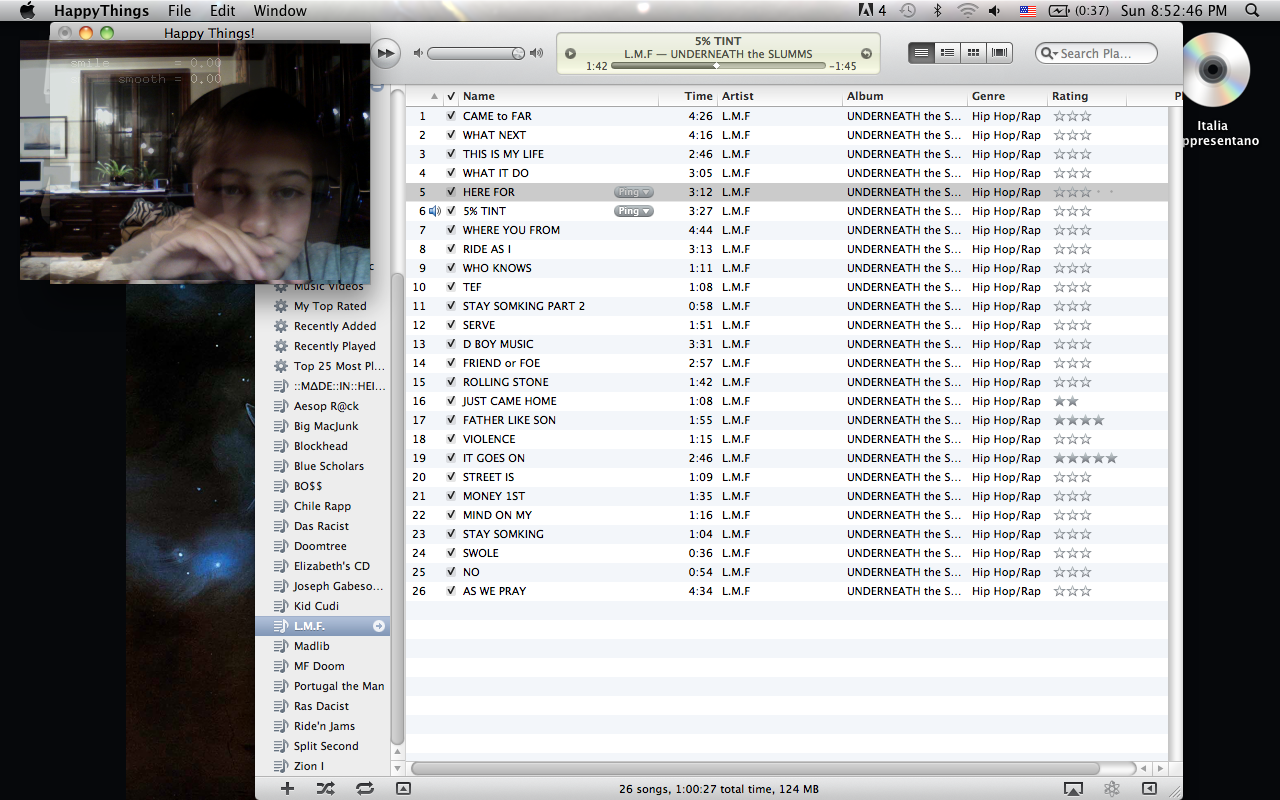The height and width of the screenshot is (800, 1280).
Task: Click the round arrow left of the now-playing title
Action: 570,54
